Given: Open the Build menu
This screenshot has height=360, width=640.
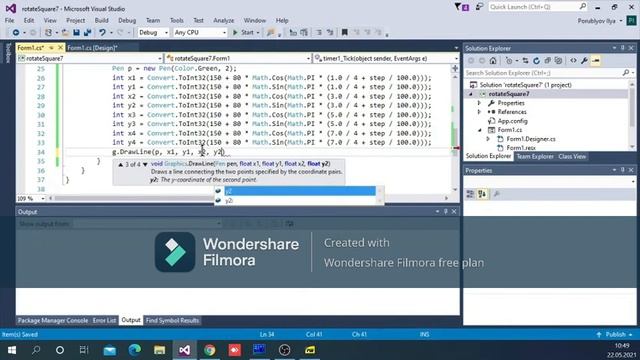Looking at the screenshot, I should pyautogui.click(x=101, y=20).
